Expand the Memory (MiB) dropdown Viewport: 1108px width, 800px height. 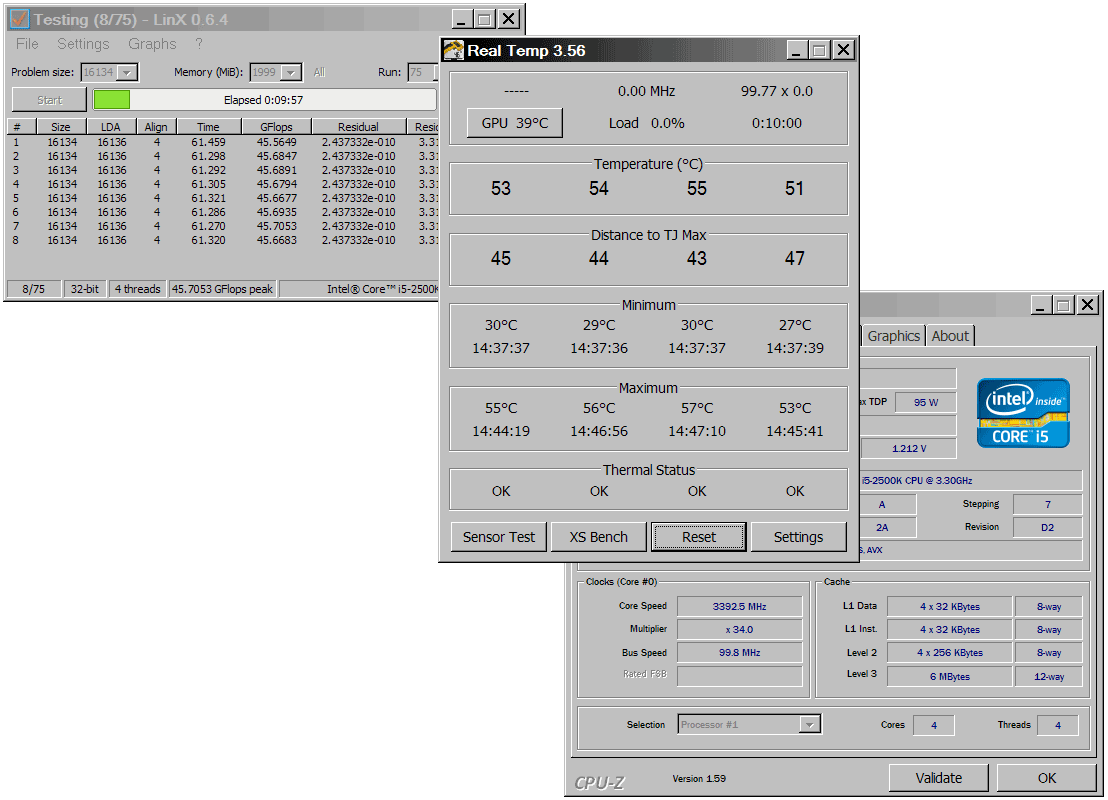[290, 73]
